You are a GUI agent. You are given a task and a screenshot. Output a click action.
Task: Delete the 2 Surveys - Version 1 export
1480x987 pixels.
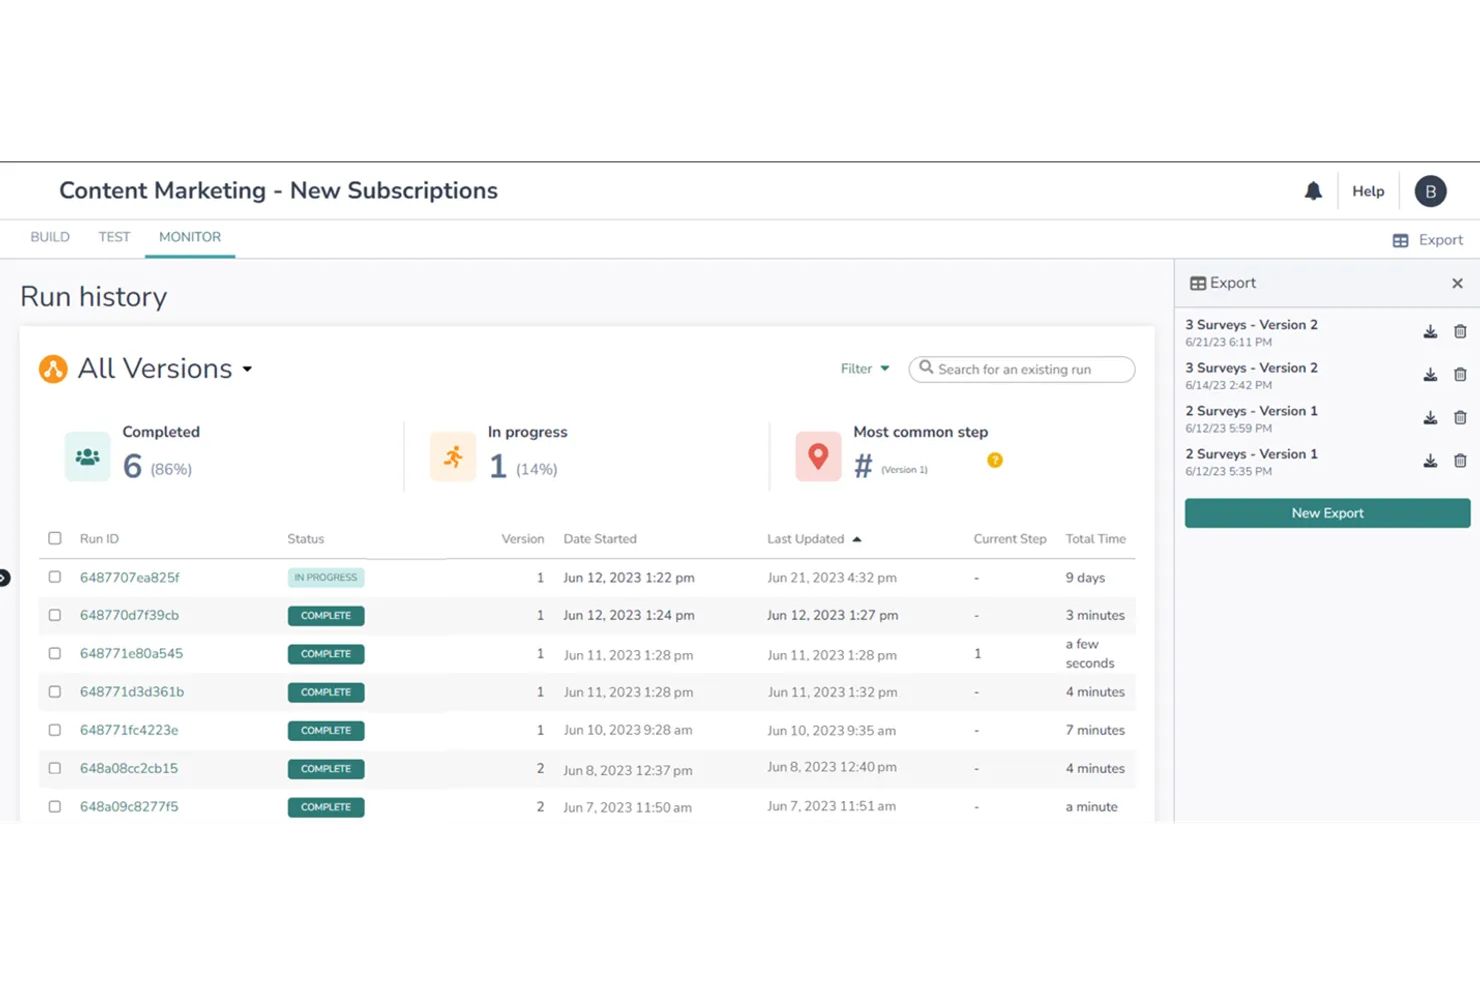[1460, 417]
